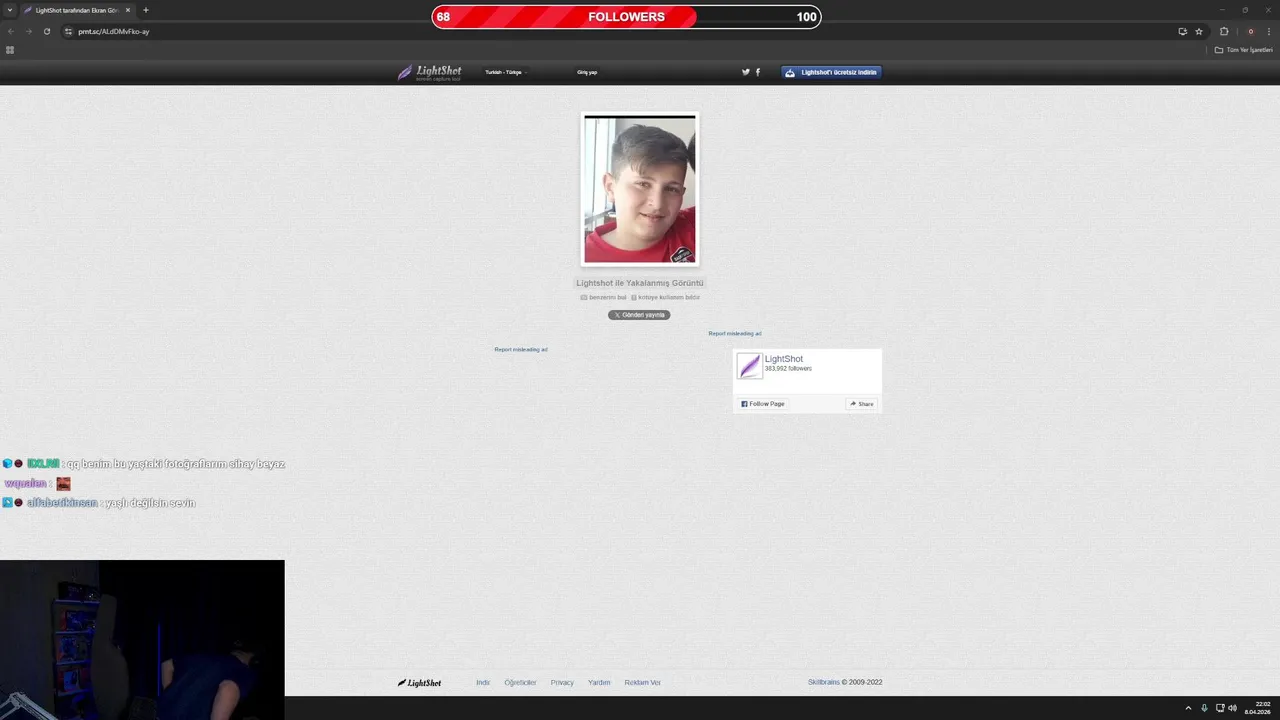Open the taskbar clock and date

(x=1258, y=708)
